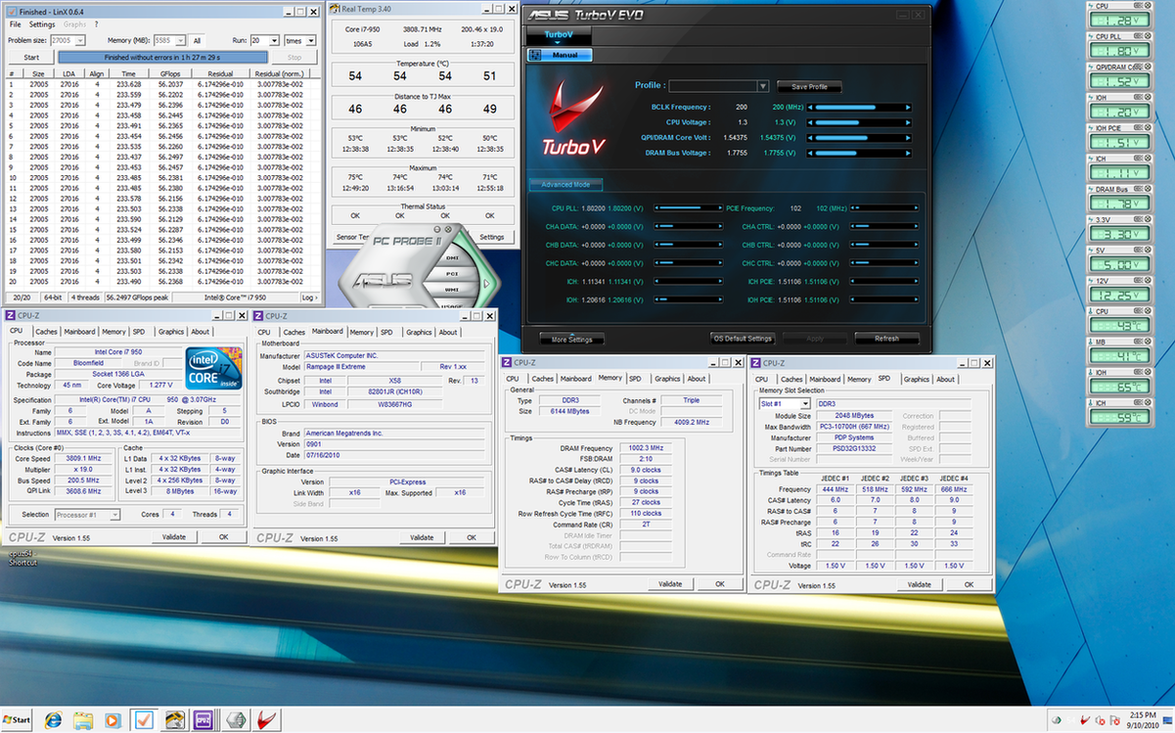Click the PC Probe II green arrow

point(487,283)
